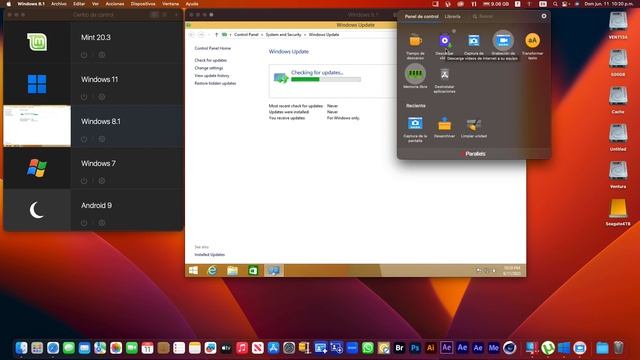This screenshot has width=640, height=360.
Task: Click the power icon for Windows 7
Action: click(x=84, y=181)
